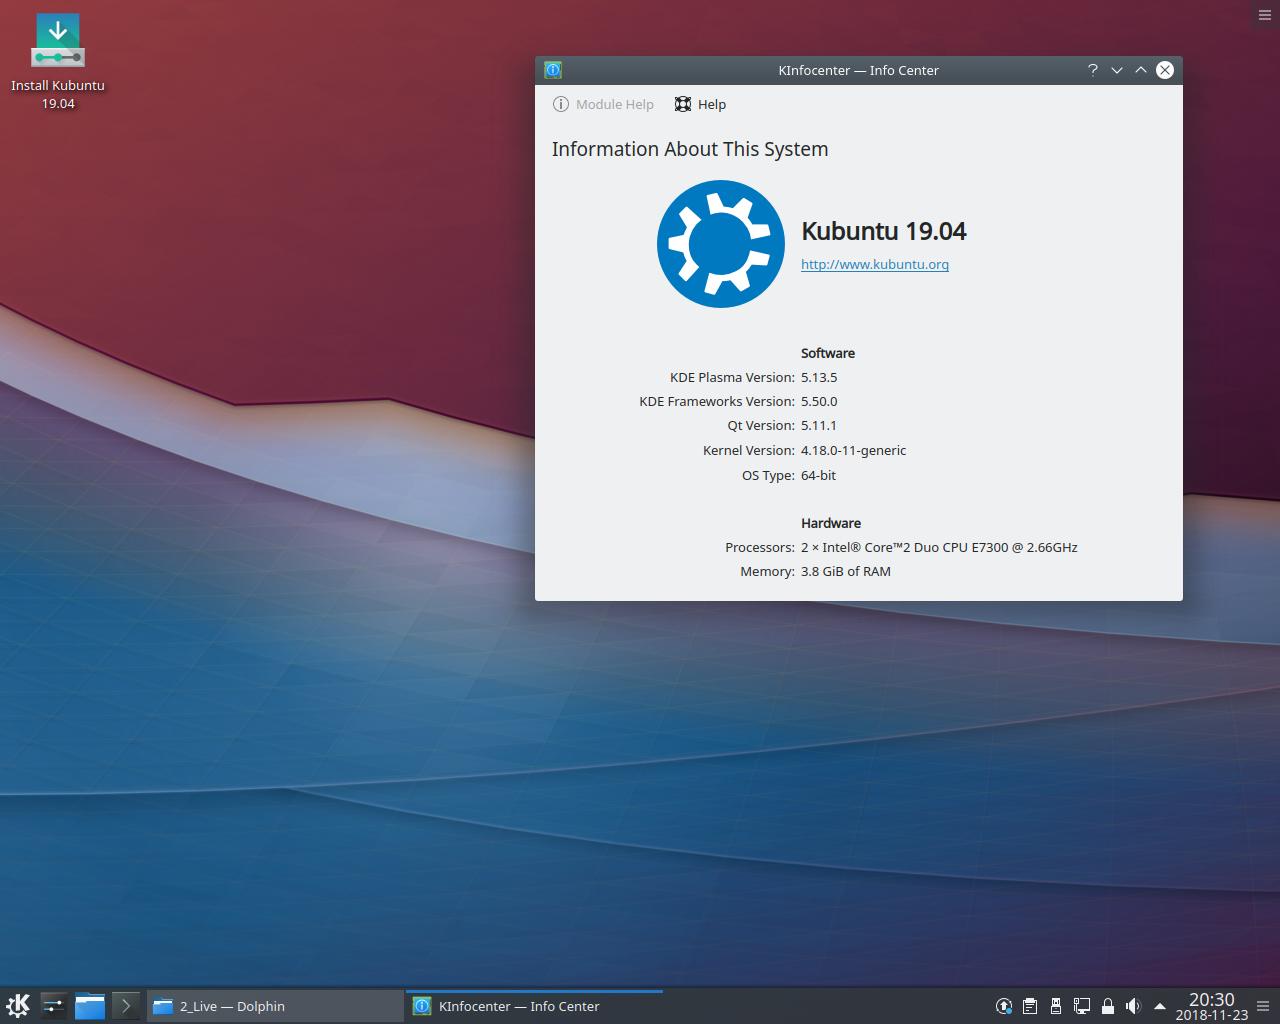The width and height of the screenshot is (1280, 1024).
Task: Open software updates from the system tray
Action: pyautogui.click(x=1004, y=1006)
